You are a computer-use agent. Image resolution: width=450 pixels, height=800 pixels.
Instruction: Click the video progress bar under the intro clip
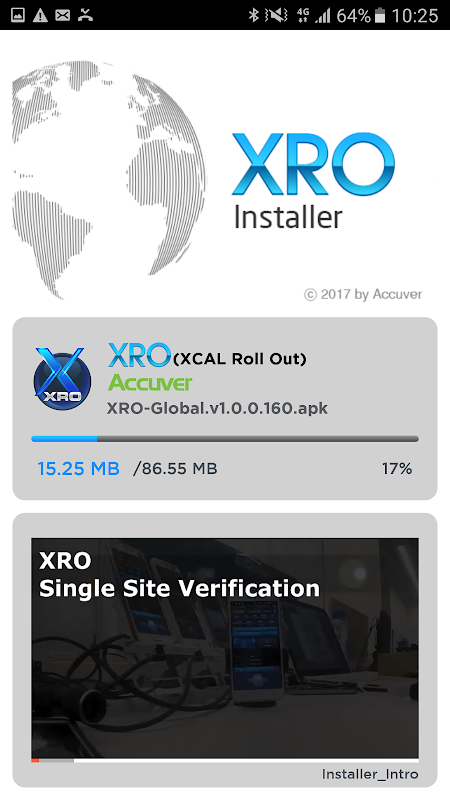(225, 760)
